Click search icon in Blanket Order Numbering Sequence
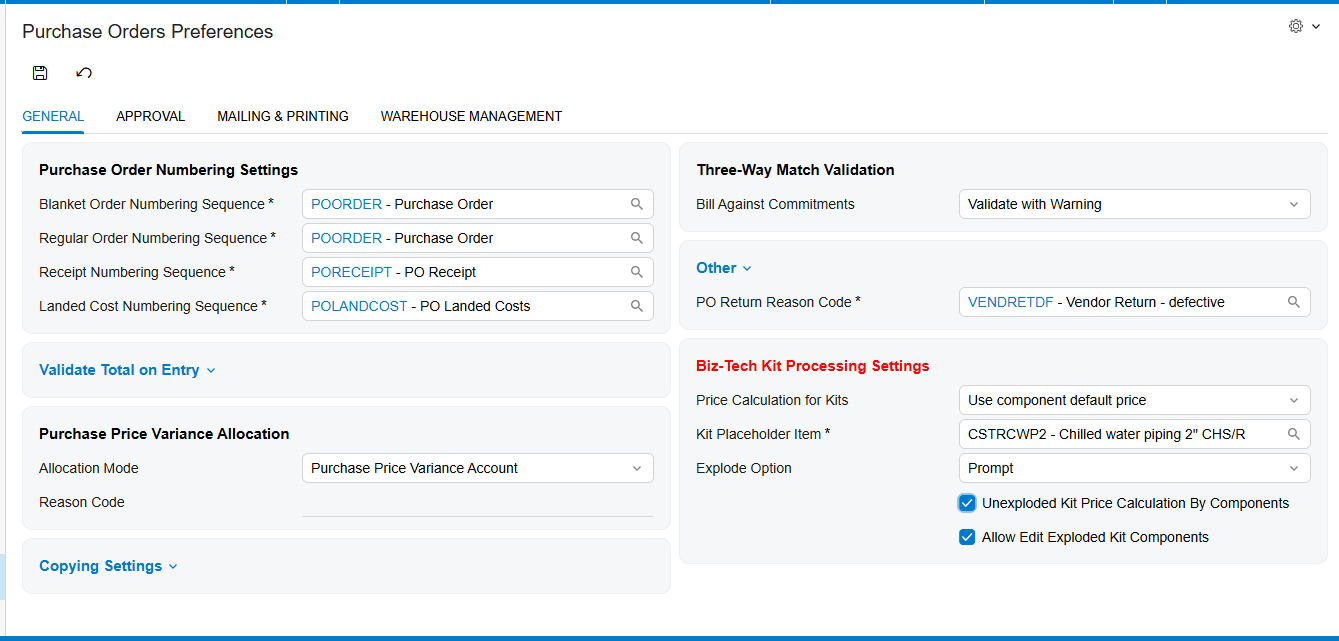 pos(637,204)
